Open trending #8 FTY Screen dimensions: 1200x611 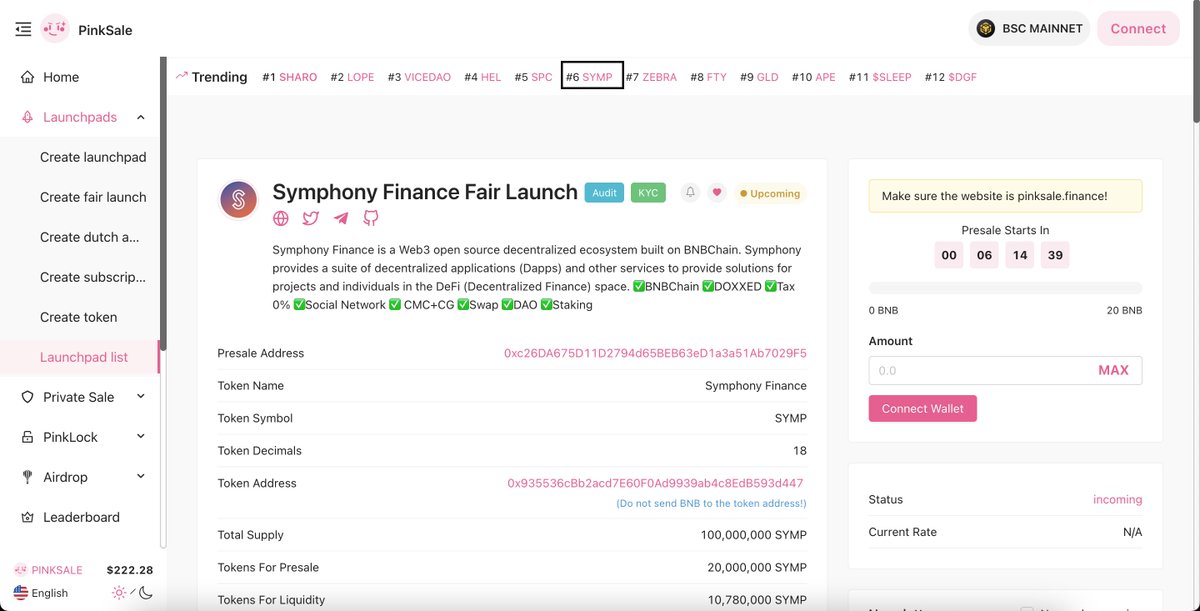tap(709, 77)
